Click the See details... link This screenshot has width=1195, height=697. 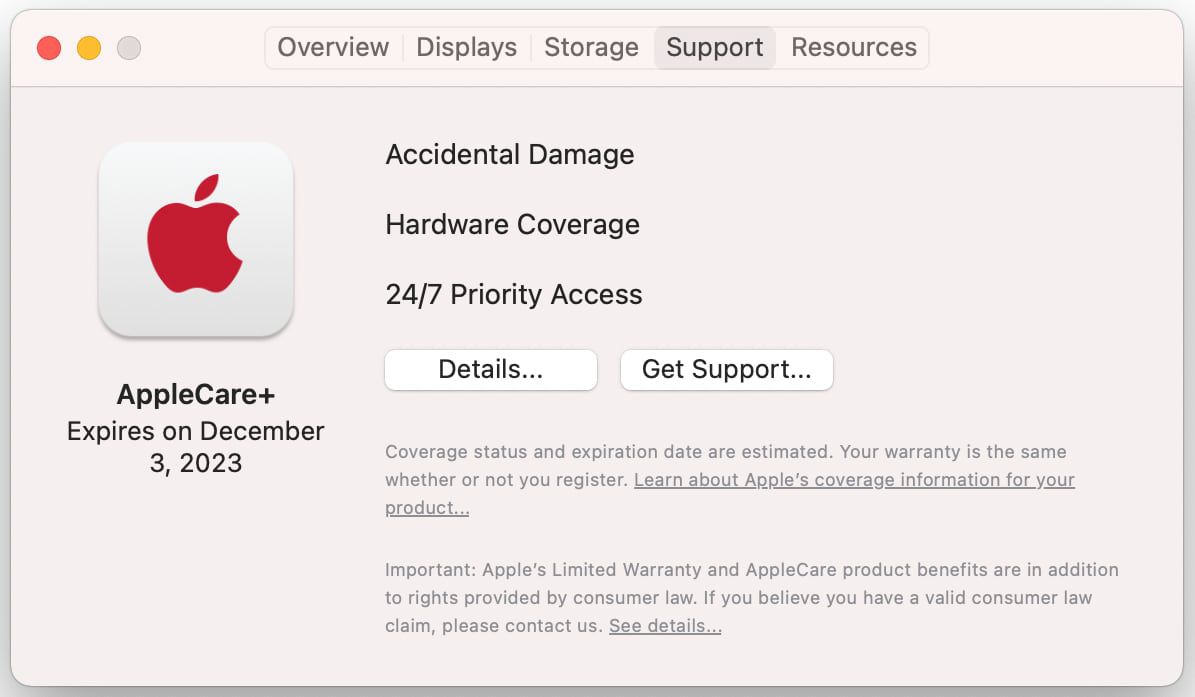[664, 625]
